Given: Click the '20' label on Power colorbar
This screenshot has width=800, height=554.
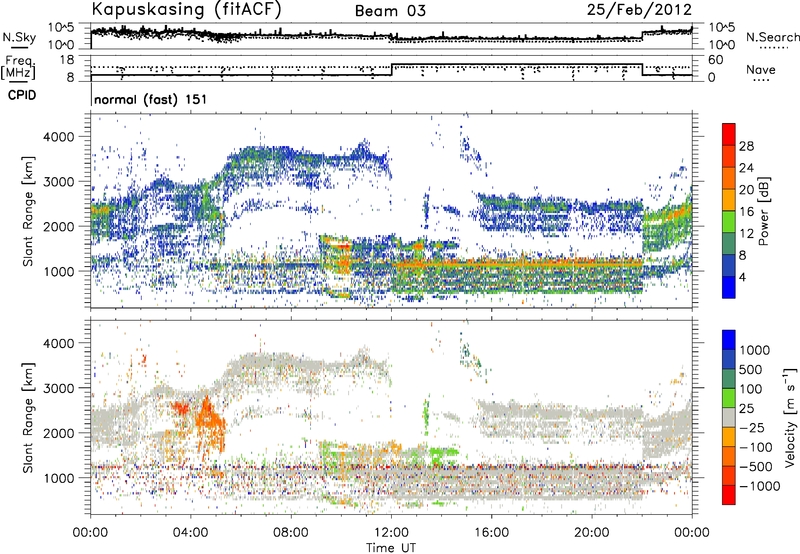Looking at the screenshot, I should tap(746, 190).
